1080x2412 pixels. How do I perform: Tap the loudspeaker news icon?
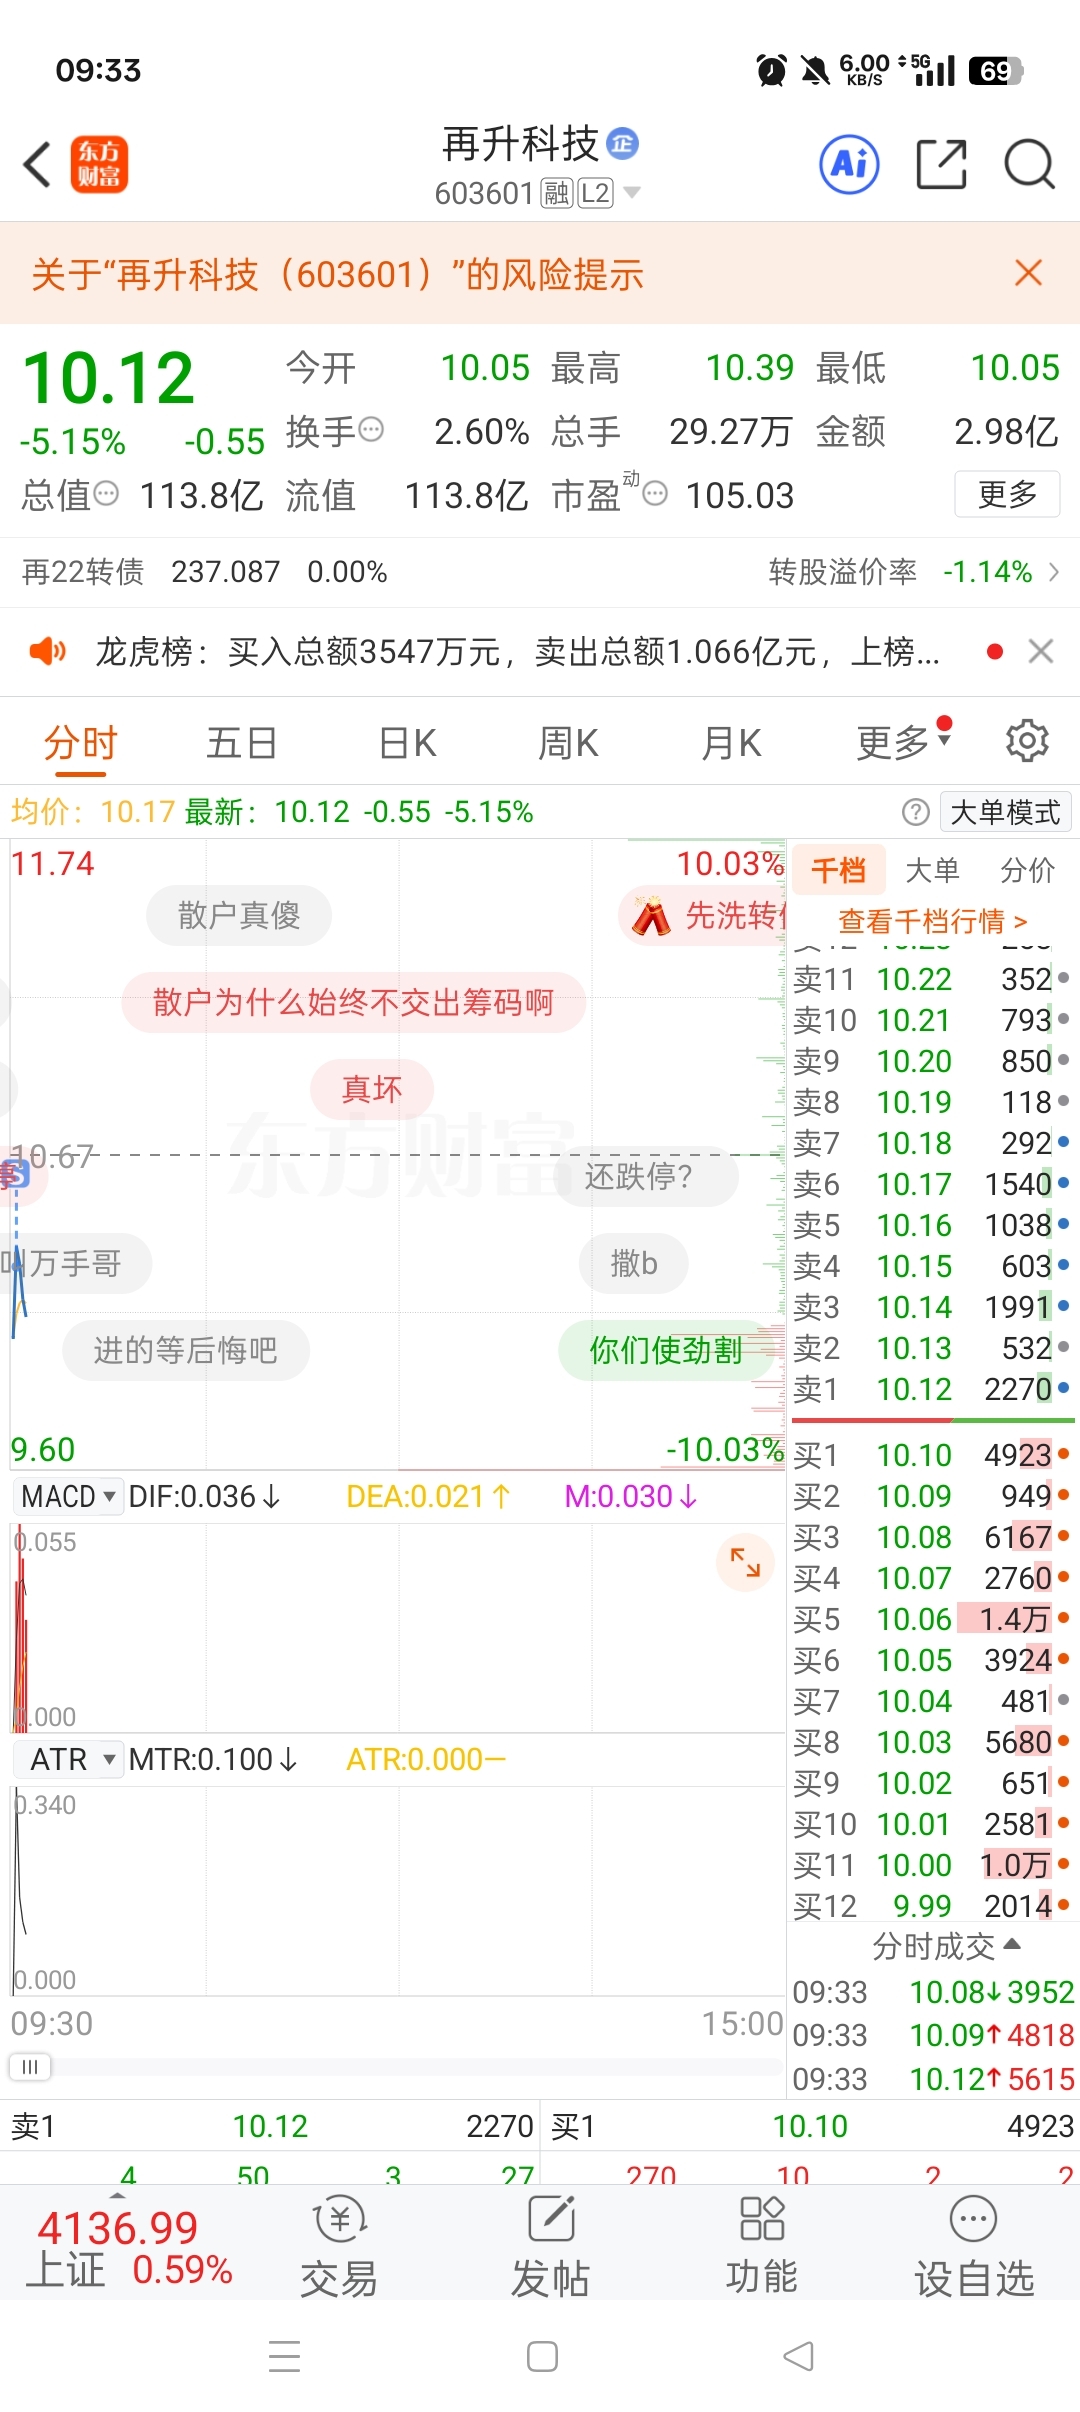pyautogui.click(x=47, y=652)
